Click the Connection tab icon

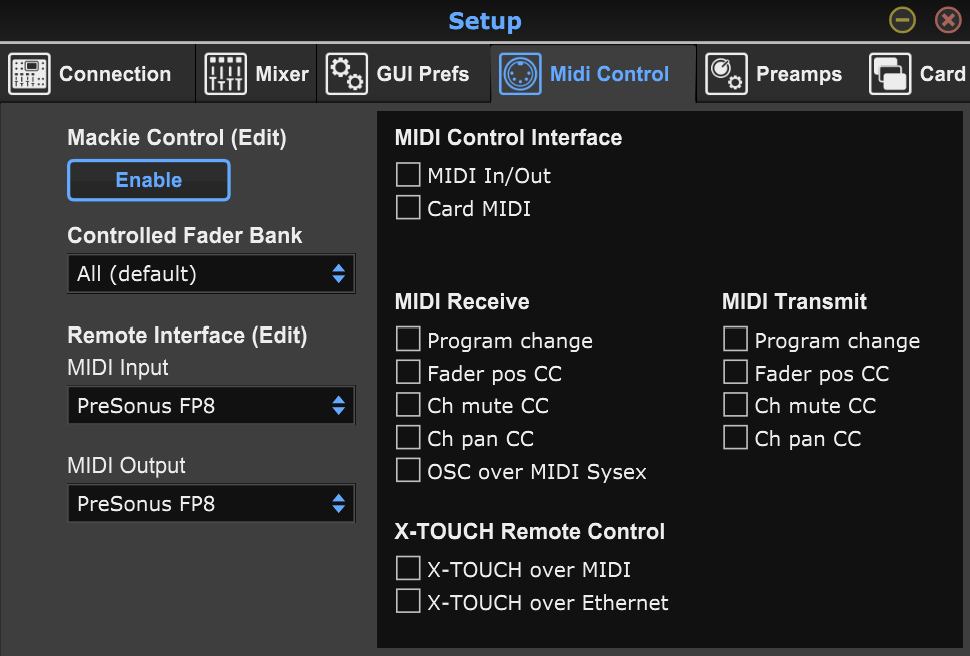(29, 74)
